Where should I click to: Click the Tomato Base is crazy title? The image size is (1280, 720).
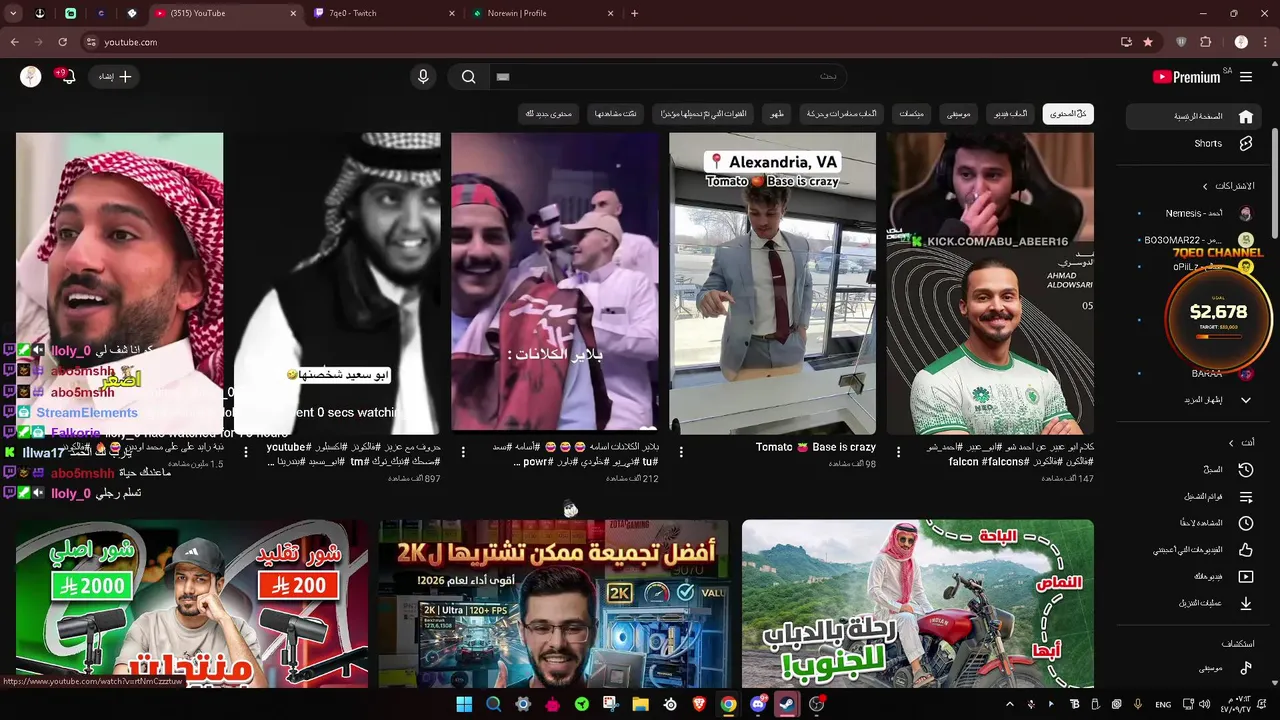(815, 447)
